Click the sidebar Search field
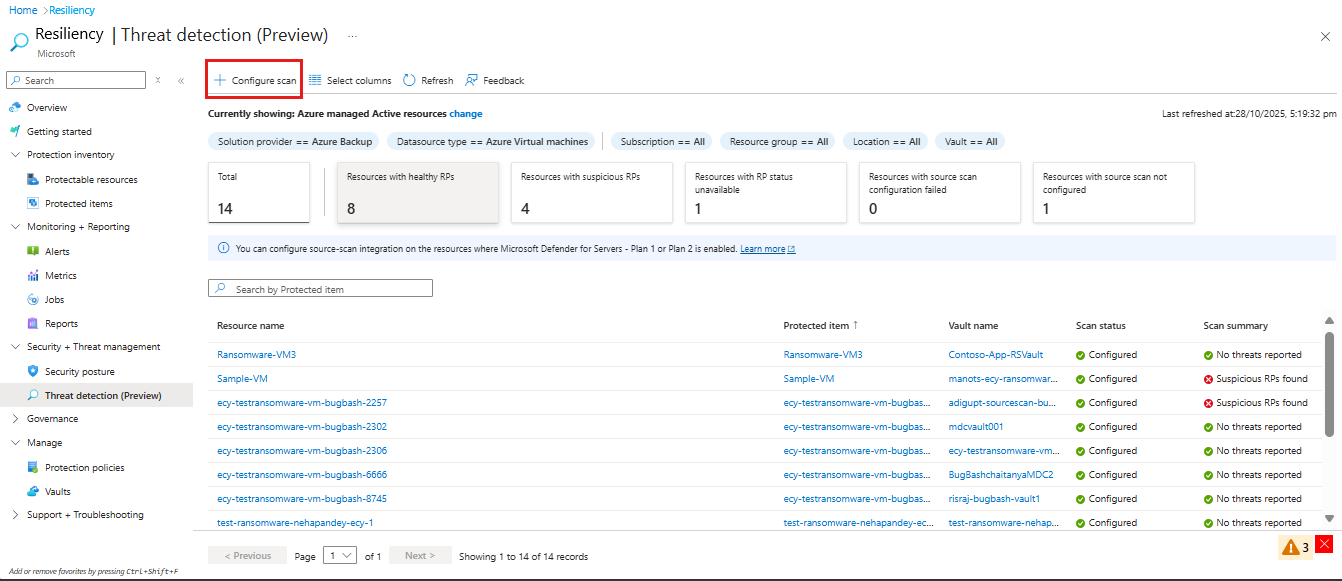The image size is (1342, 581). pos(76,80)
